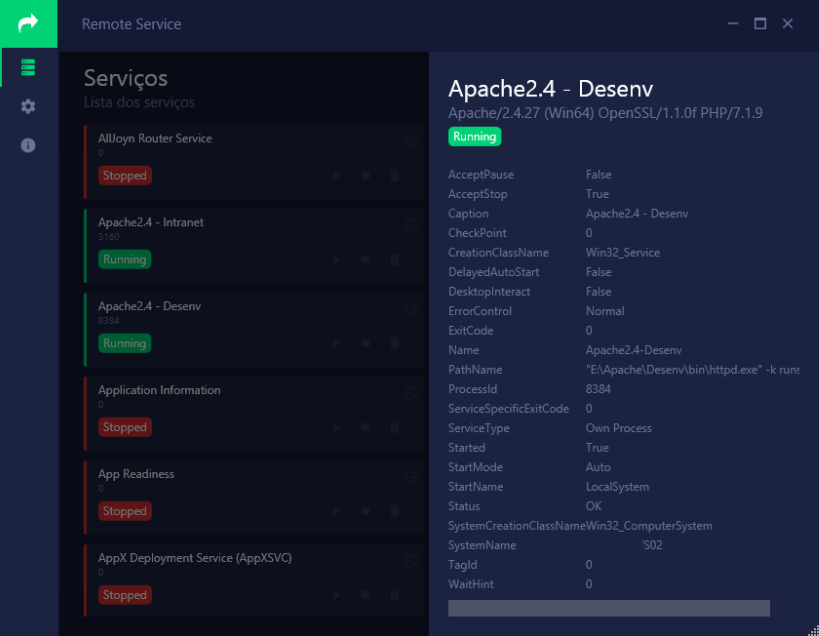Select Apache2.4 - Desenv name in list
This screenshot has width=819, height=636.
click(149, 306)
